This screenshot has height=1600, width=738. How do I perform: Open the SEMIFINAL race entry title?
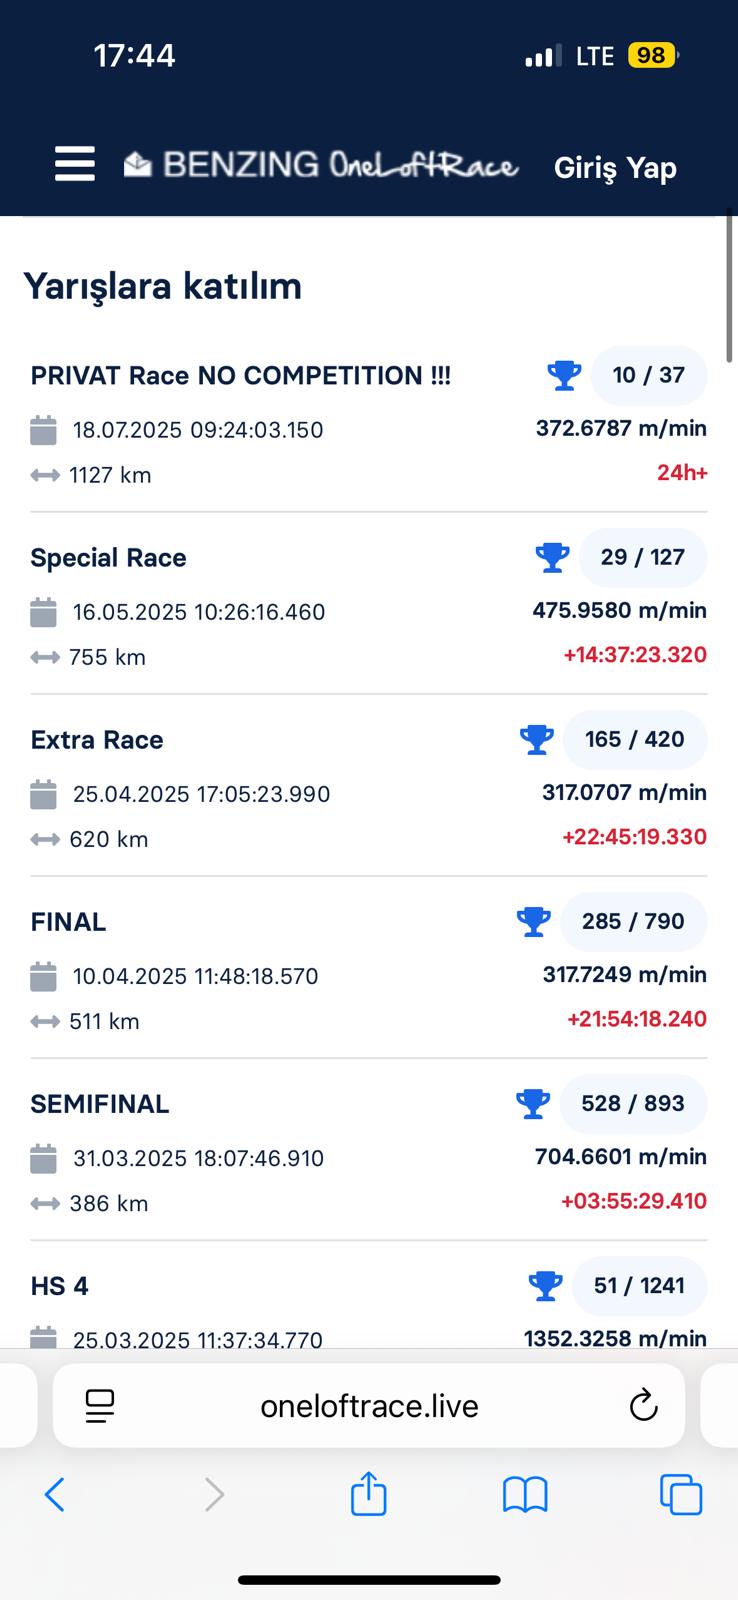pyautogui.click(x=100, y=1104)
